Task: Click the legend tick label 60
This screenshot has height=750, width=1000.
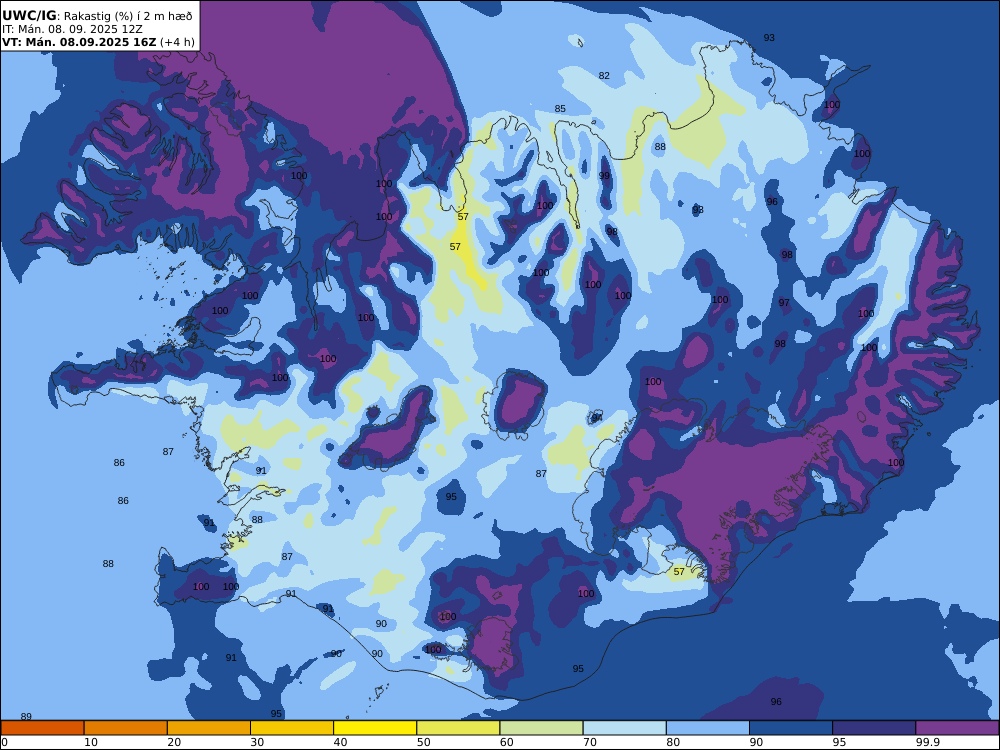Action: click(506, 742)
